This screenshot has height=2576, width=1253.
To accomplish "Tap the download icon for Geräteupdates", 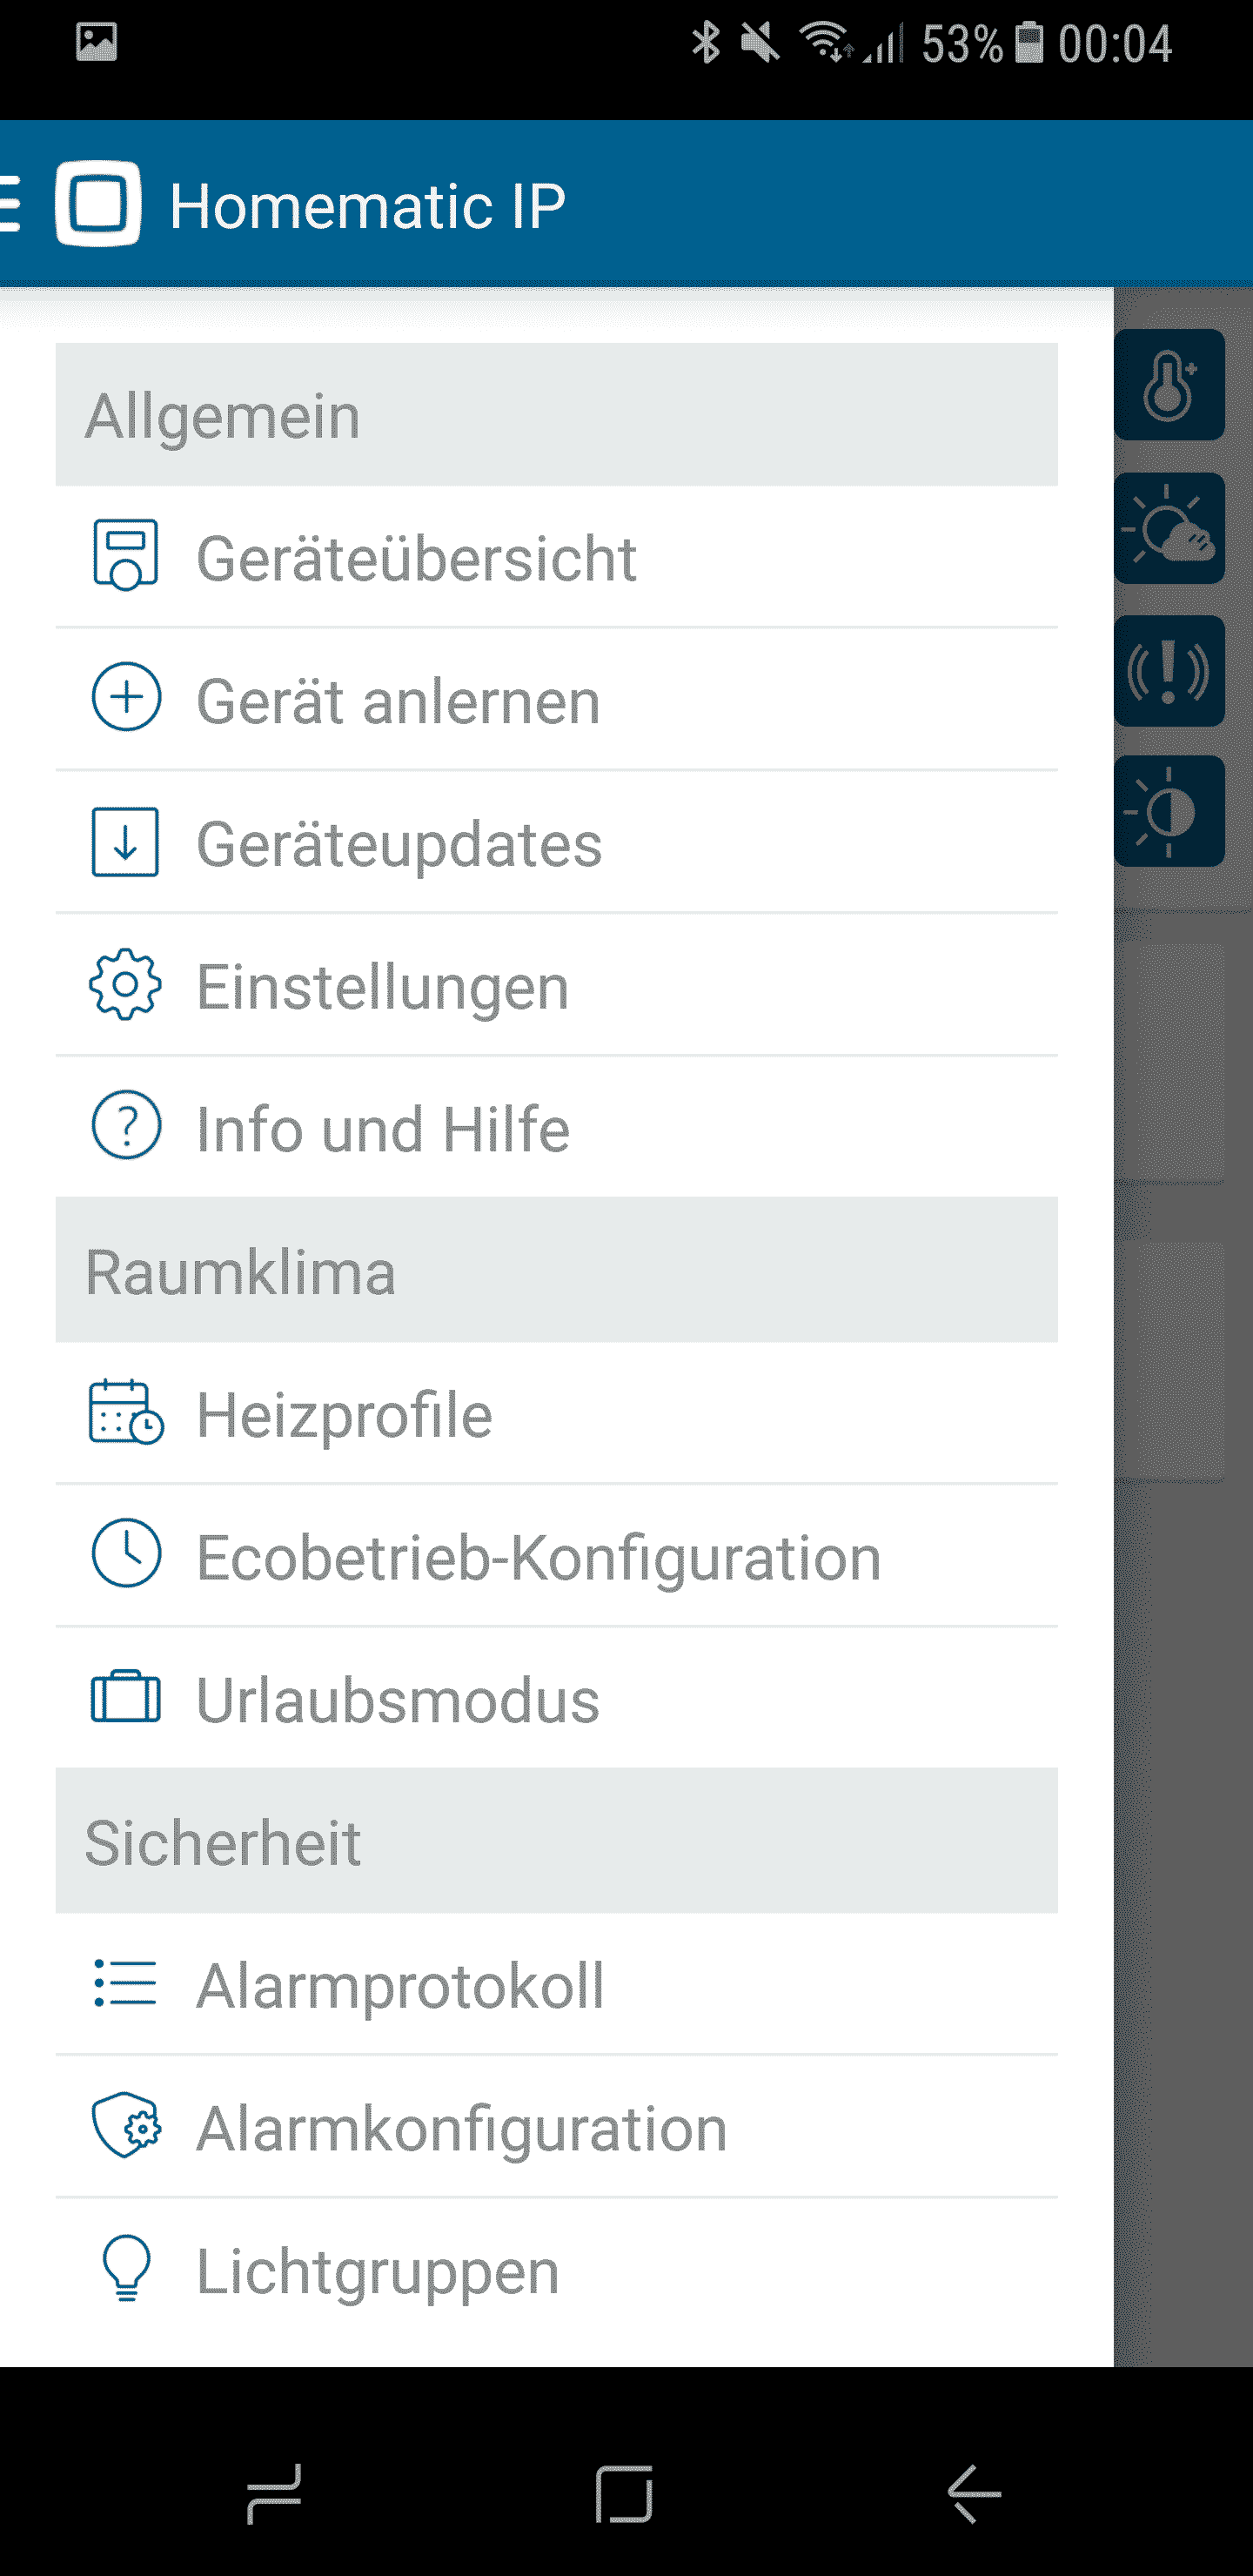I will pos(125,842).
